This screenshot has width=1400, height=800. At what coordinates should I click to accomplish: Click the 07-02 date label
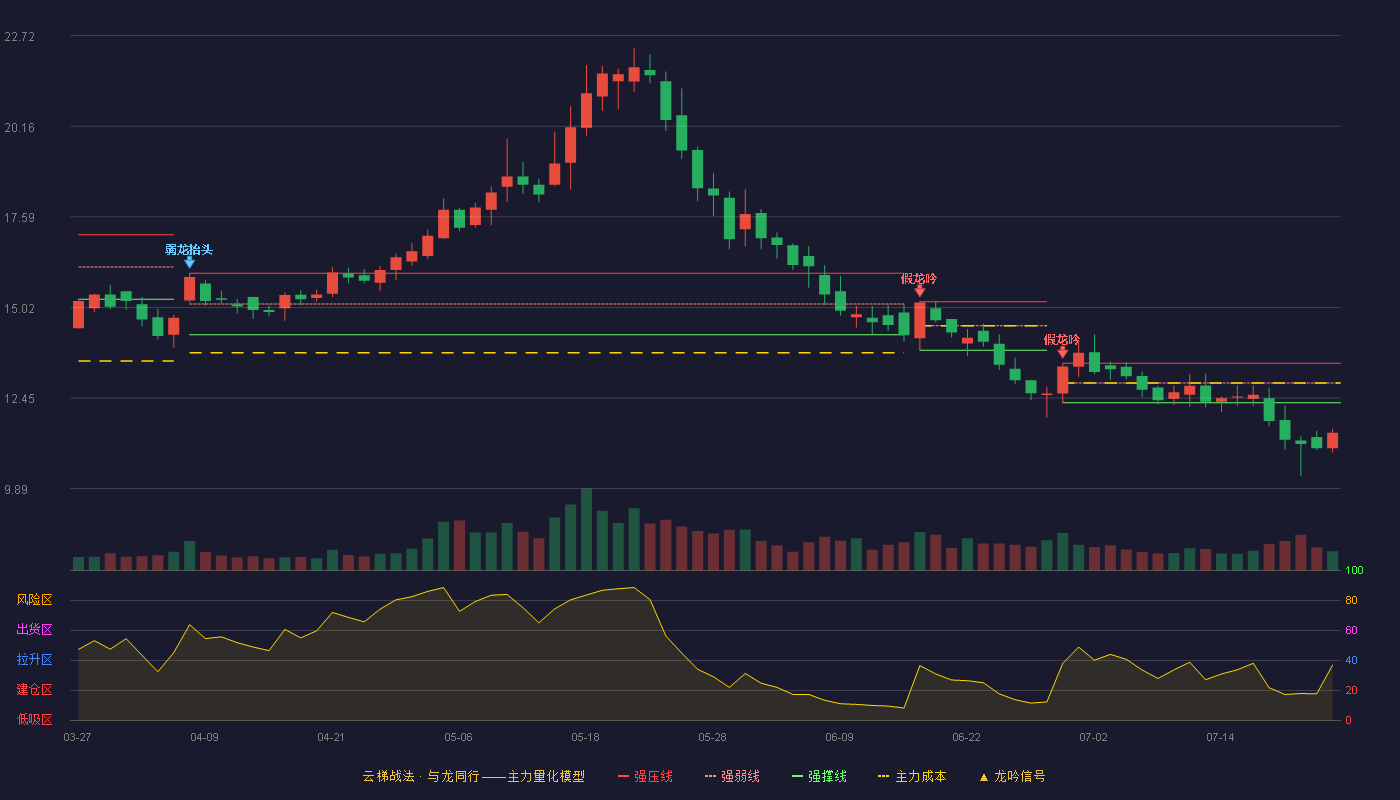(x=1093, y=737)
